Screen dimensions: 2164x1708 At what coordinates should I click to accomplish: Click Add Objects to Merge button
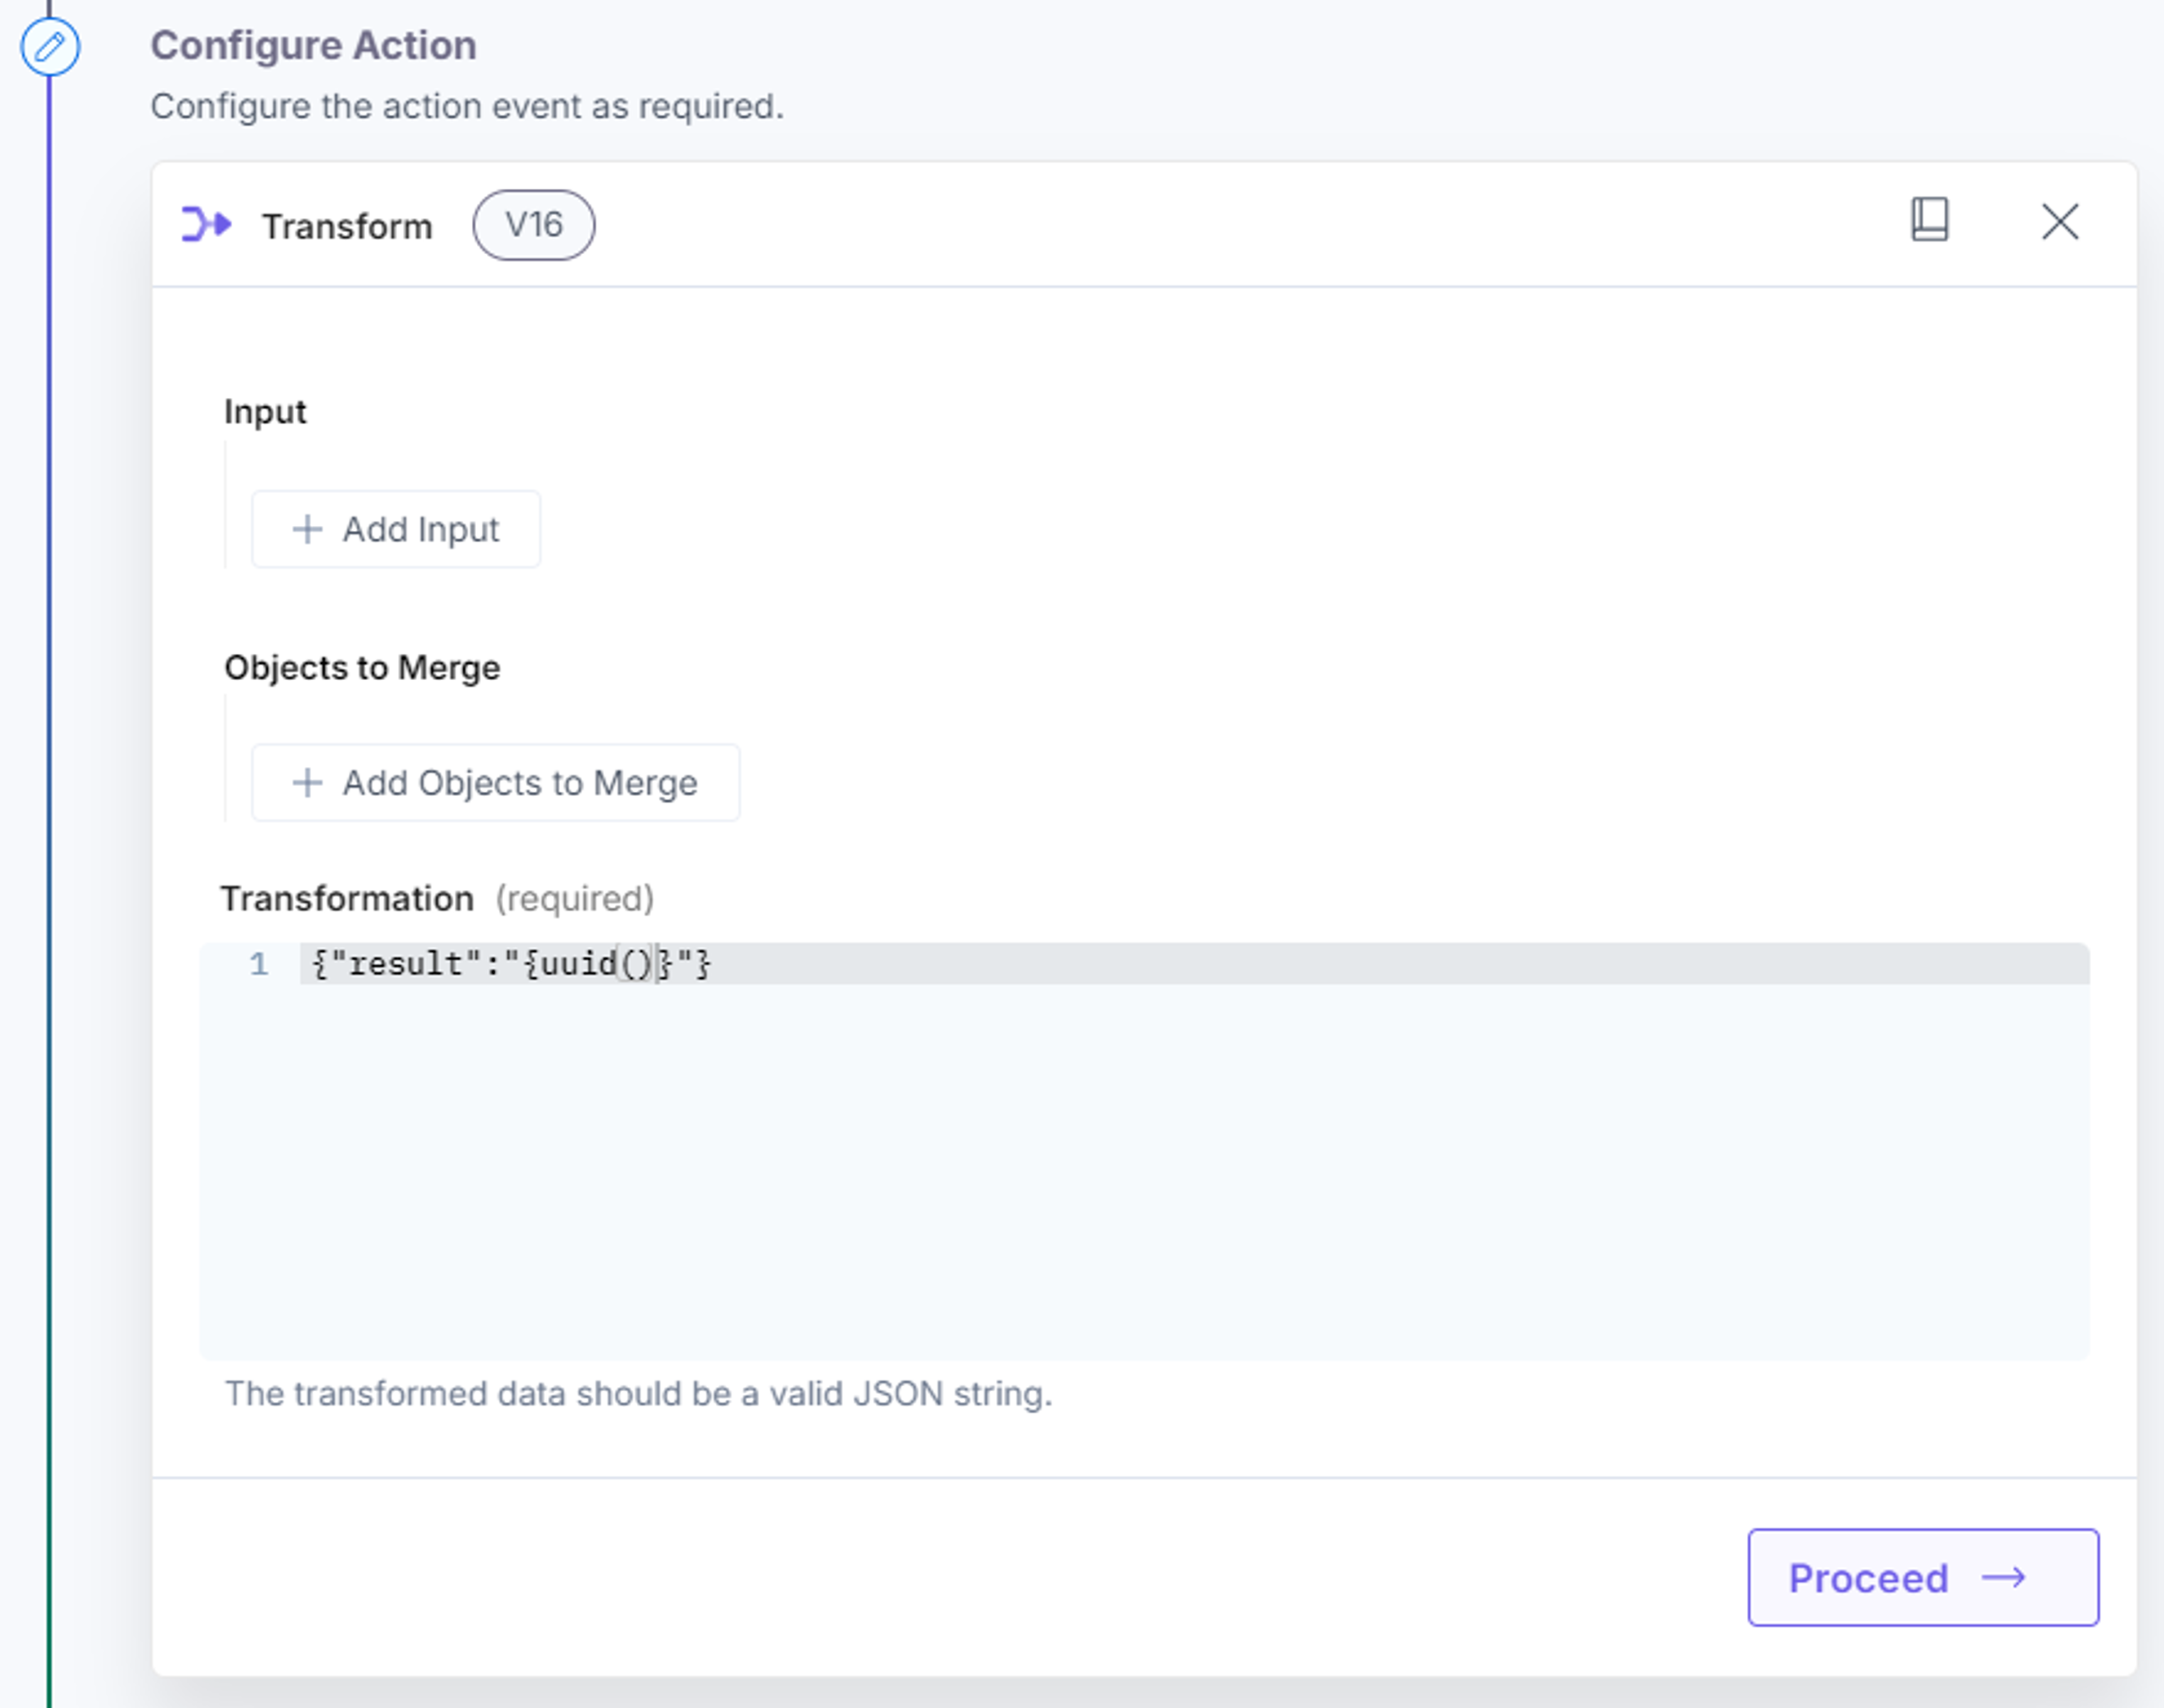tap(496, 783)
